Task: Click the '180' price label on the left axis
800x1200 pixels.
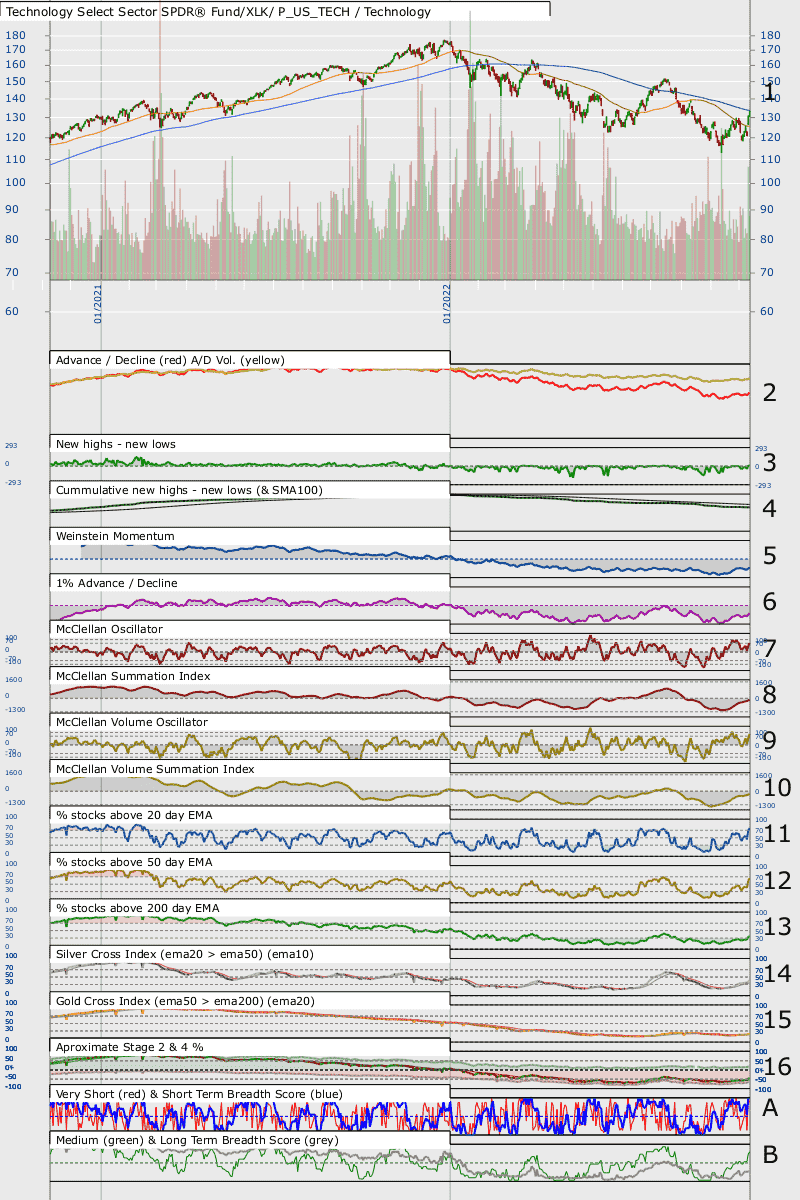Action: 15,35
